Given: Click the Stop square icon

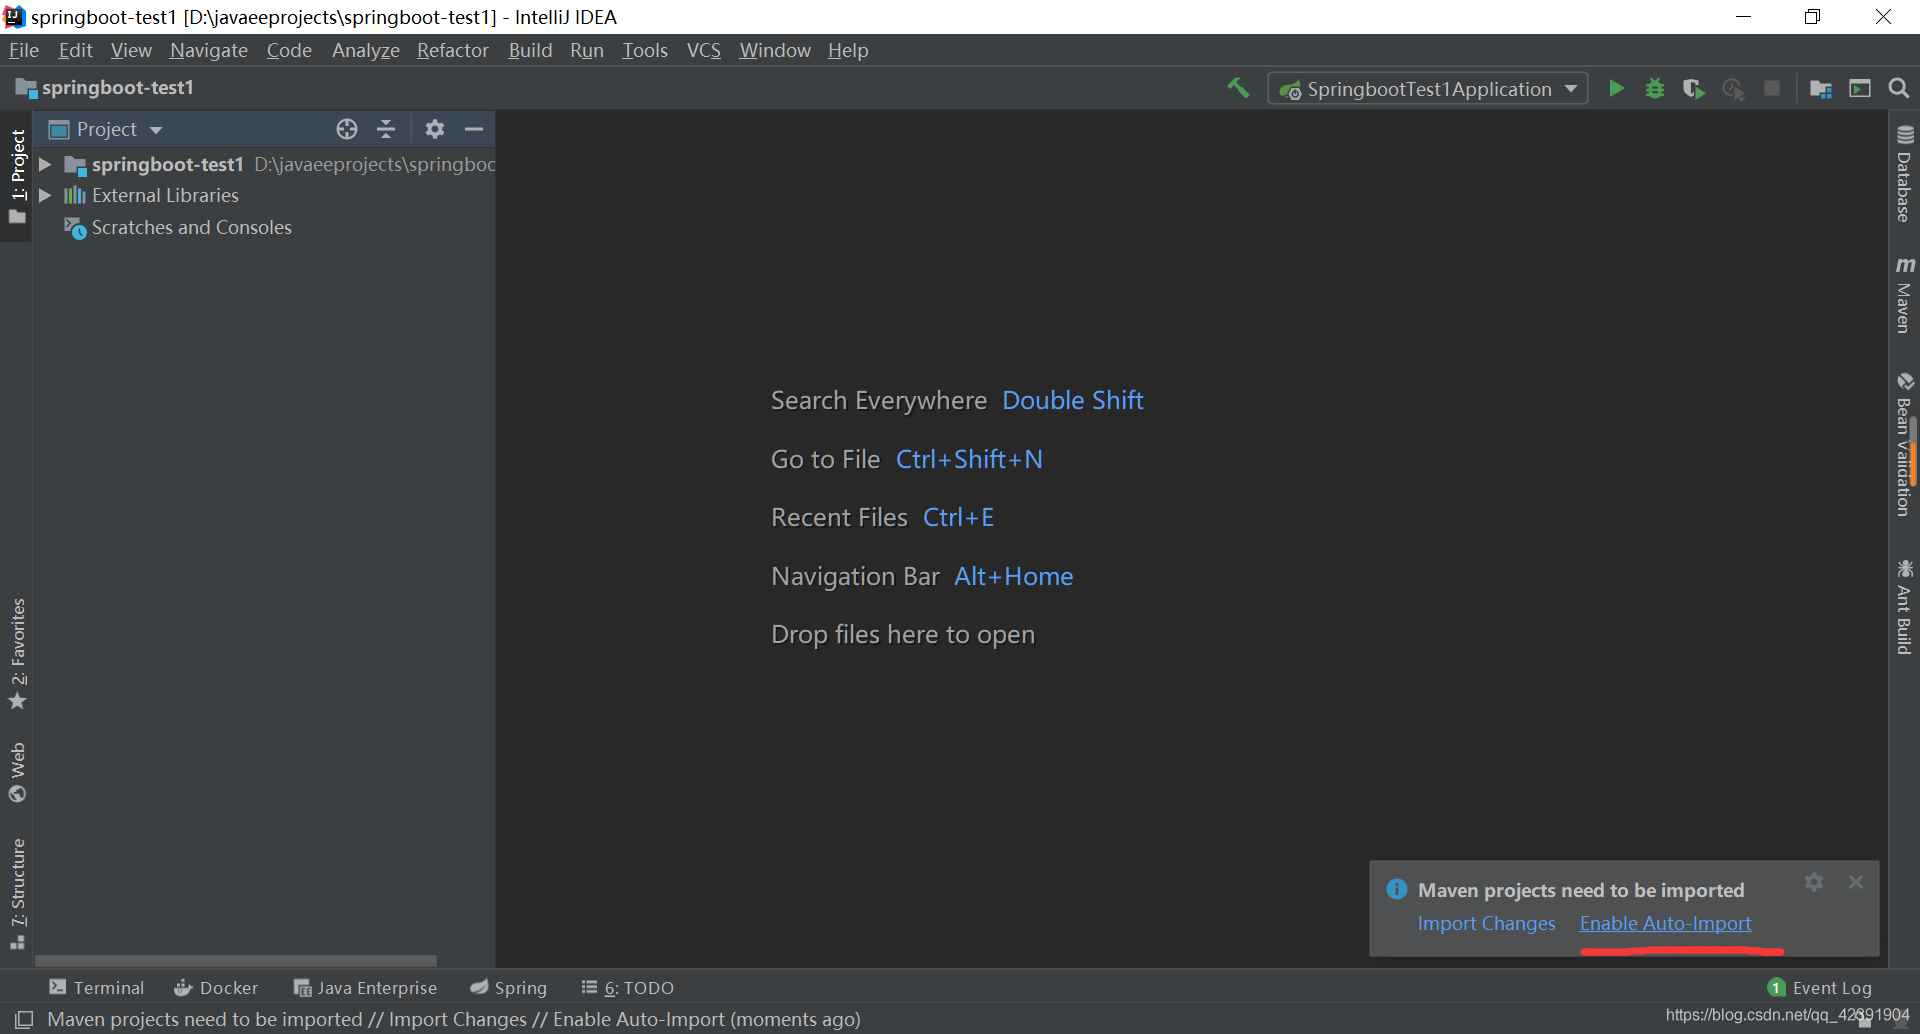Looking at the screenshot, I should [1772, 89].
